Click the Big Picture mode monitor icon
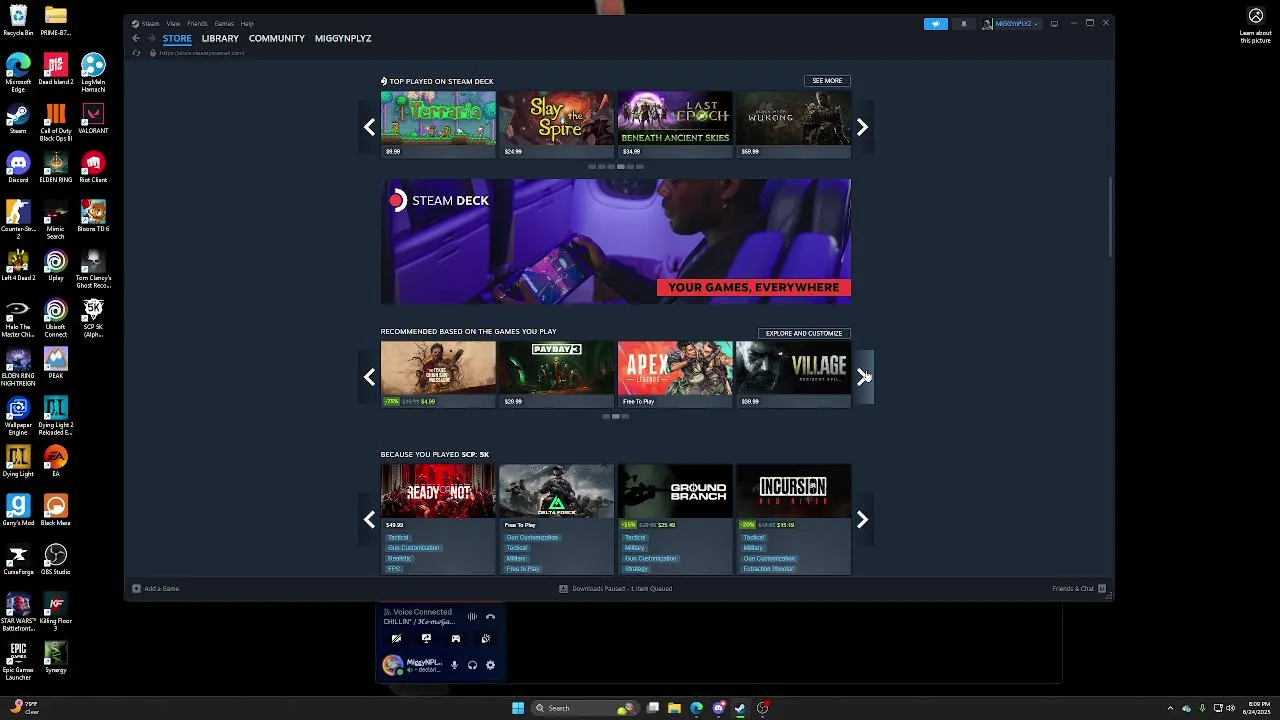The height and width of the screenshot is (720, 1280). coord(1054,24)
